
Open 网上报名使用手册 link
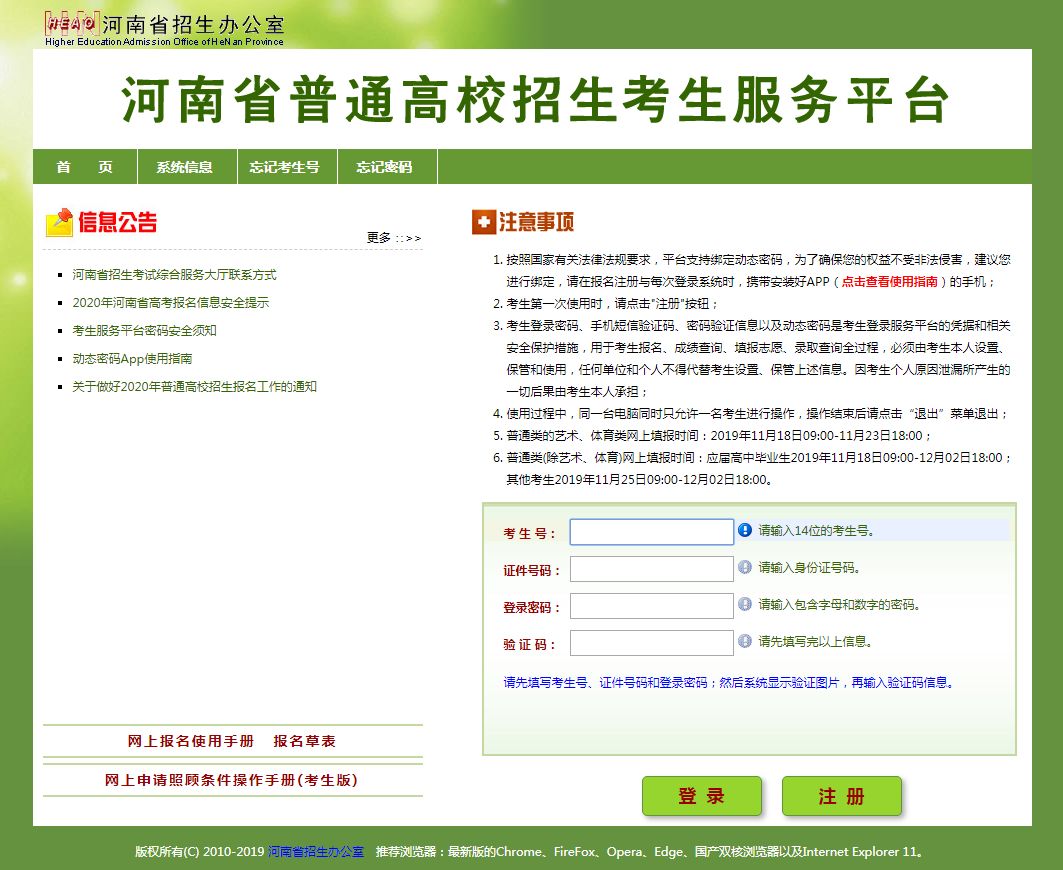190,741
